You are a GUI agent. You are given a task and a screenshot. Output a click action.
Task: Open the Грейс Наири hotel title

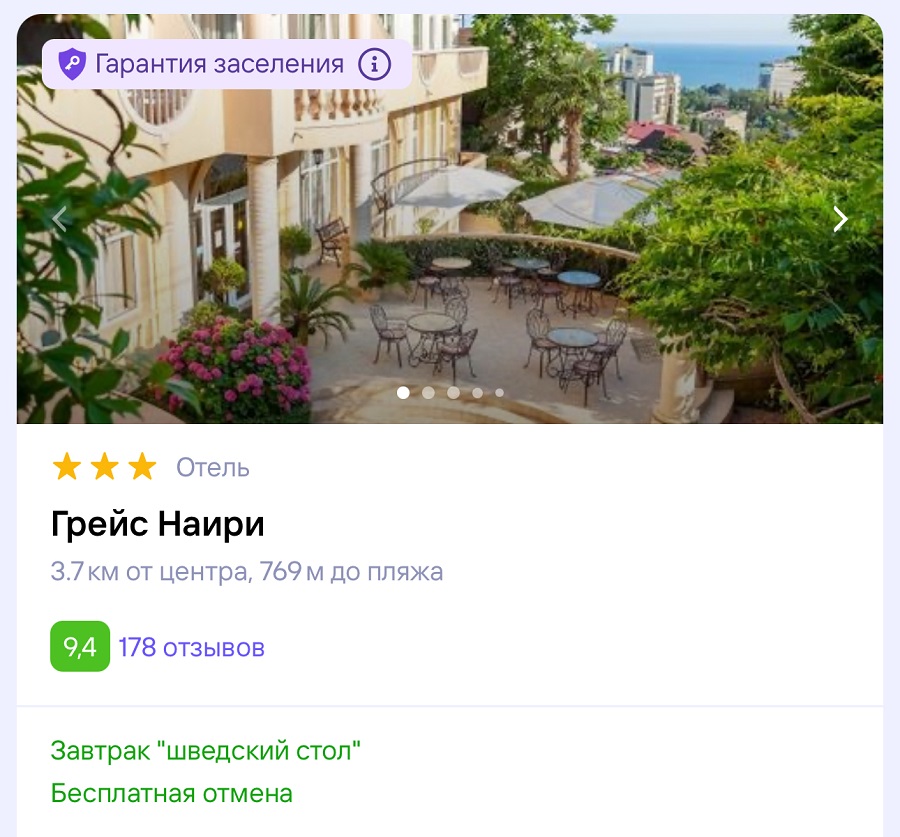coord(158,524)
